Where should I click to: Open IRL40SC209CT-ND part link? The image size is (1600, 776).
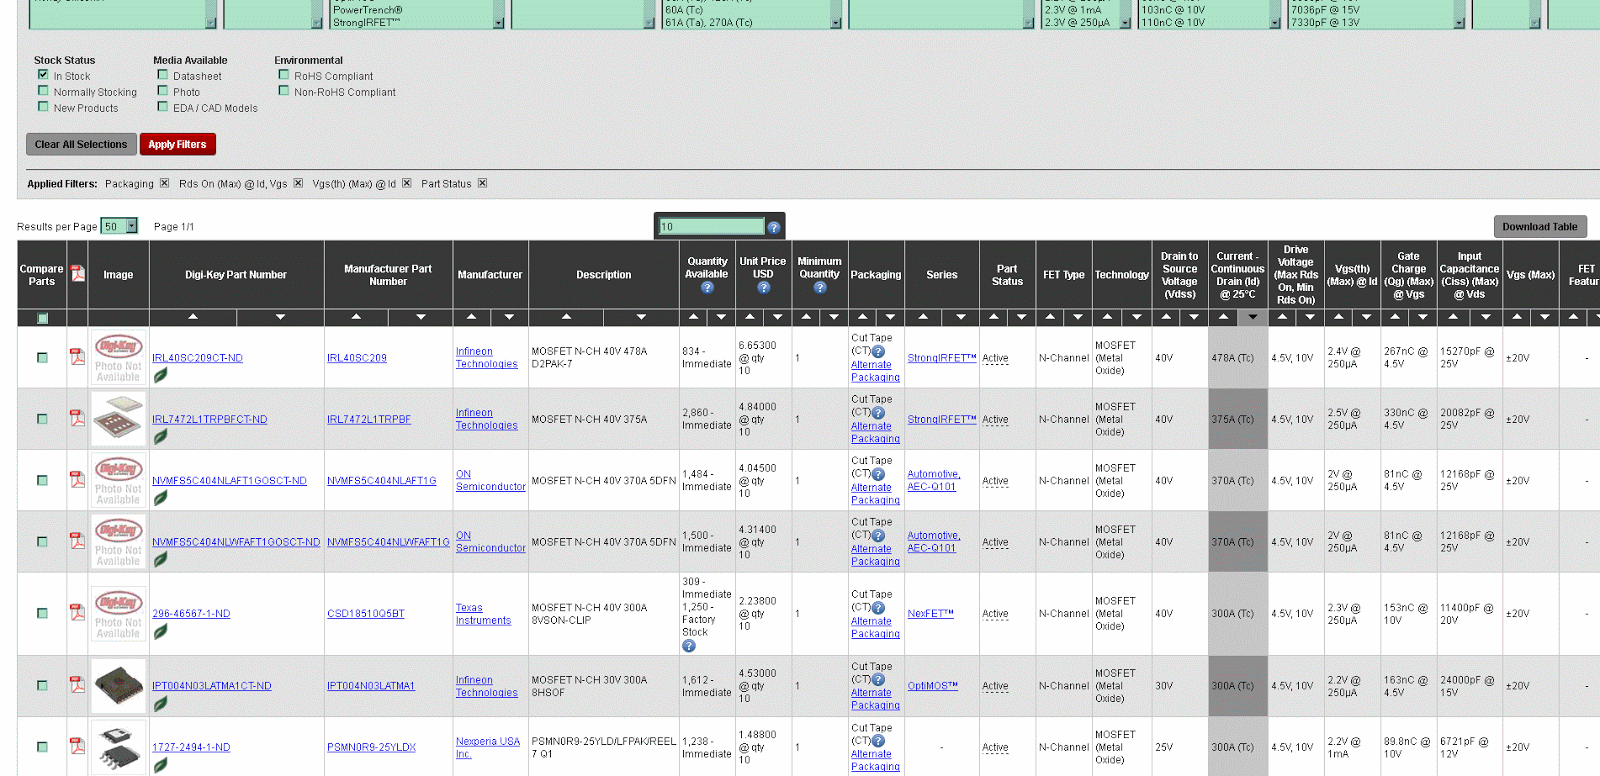click(197, 358)
